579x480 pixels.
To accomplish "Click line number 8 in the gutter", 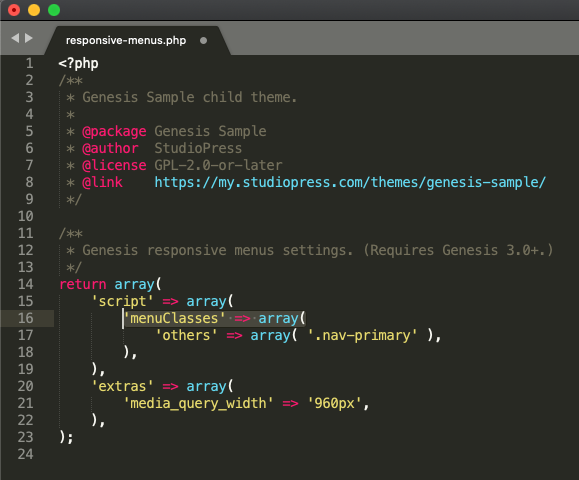I will tap(29, 182).
